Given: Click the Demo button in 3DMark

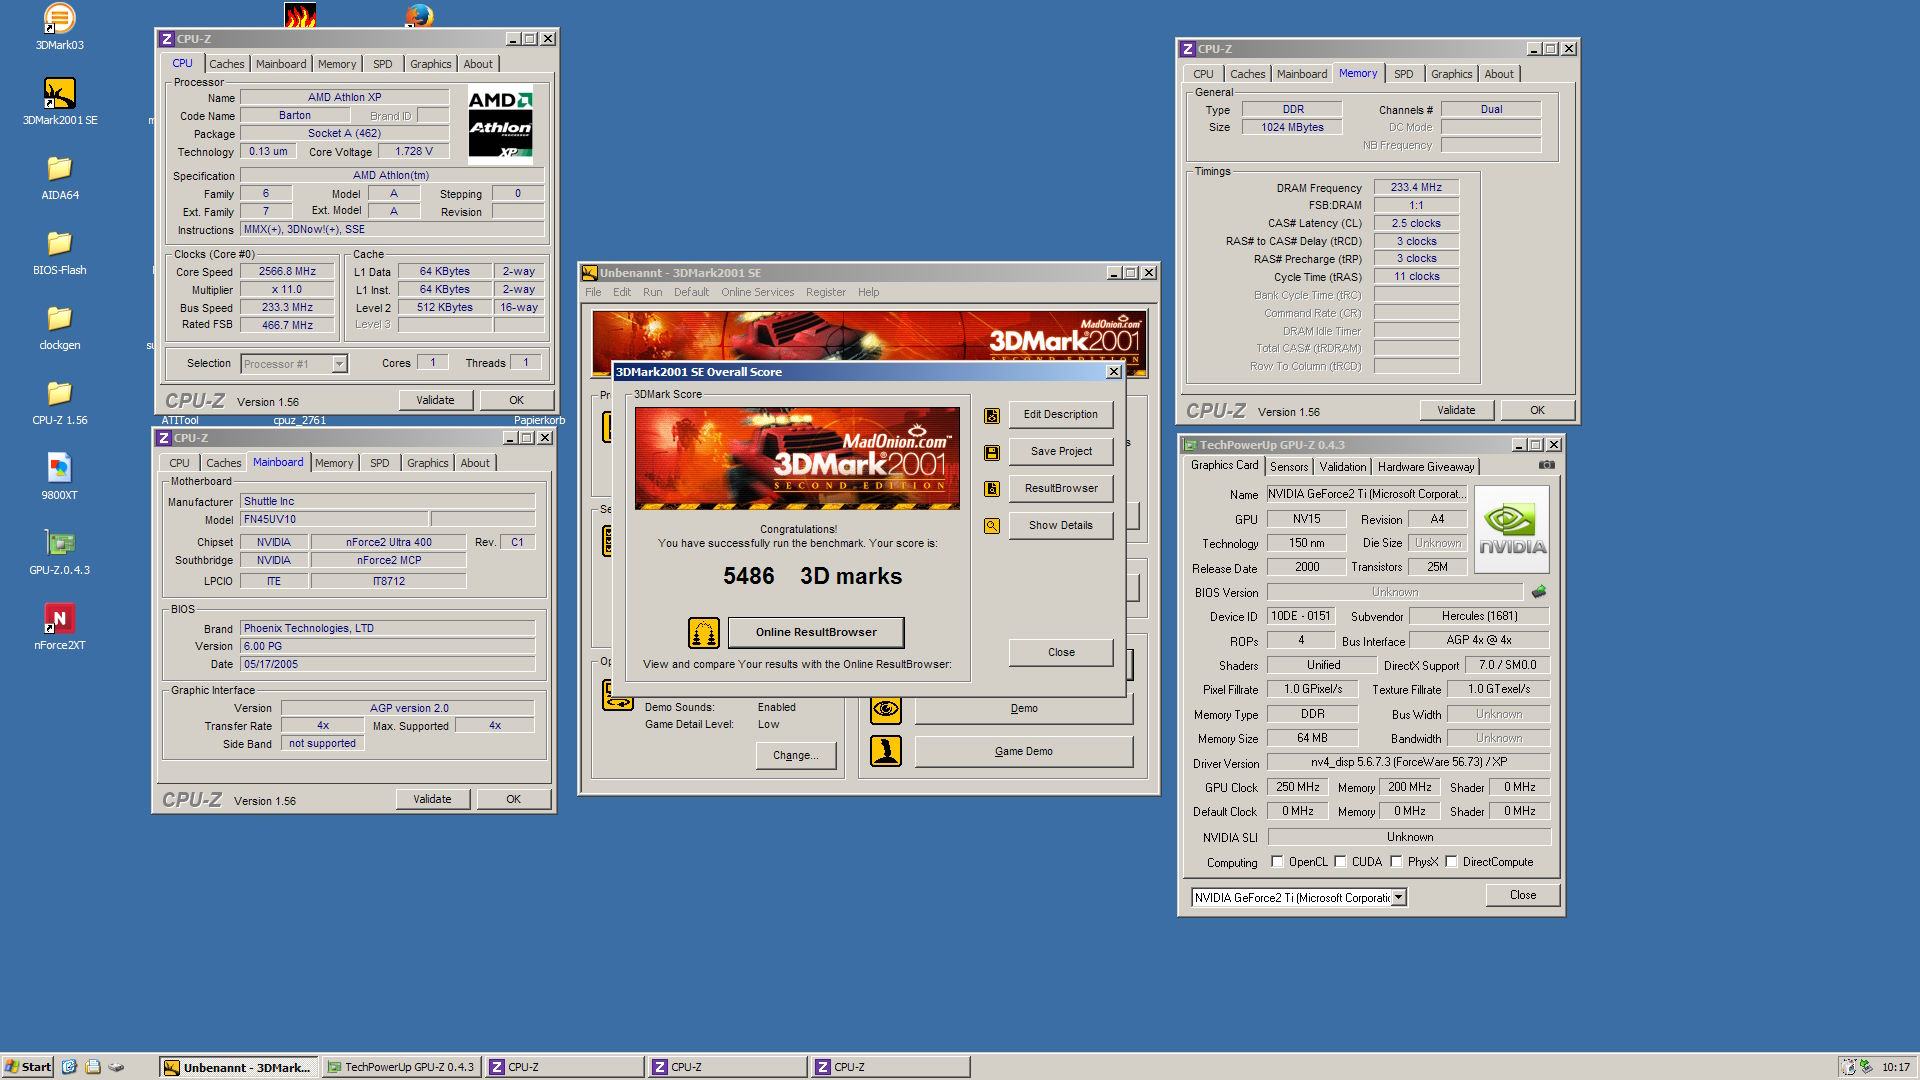Looking at the screenshot, I should [x=1024, y=709].
